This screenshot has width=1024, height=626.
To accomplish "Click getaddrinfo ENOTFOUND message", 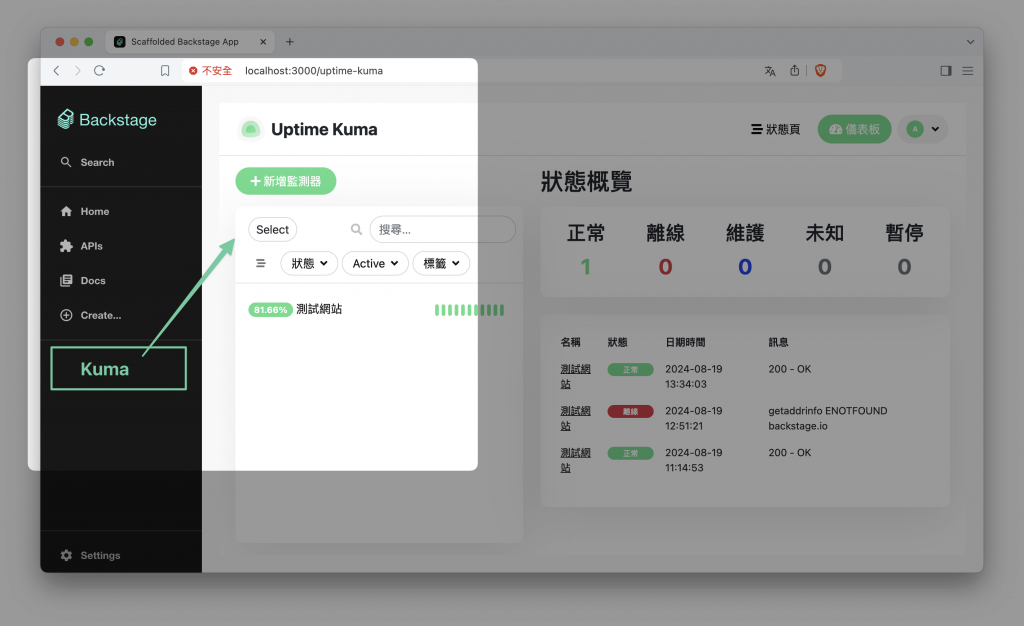I will point(827,418).
